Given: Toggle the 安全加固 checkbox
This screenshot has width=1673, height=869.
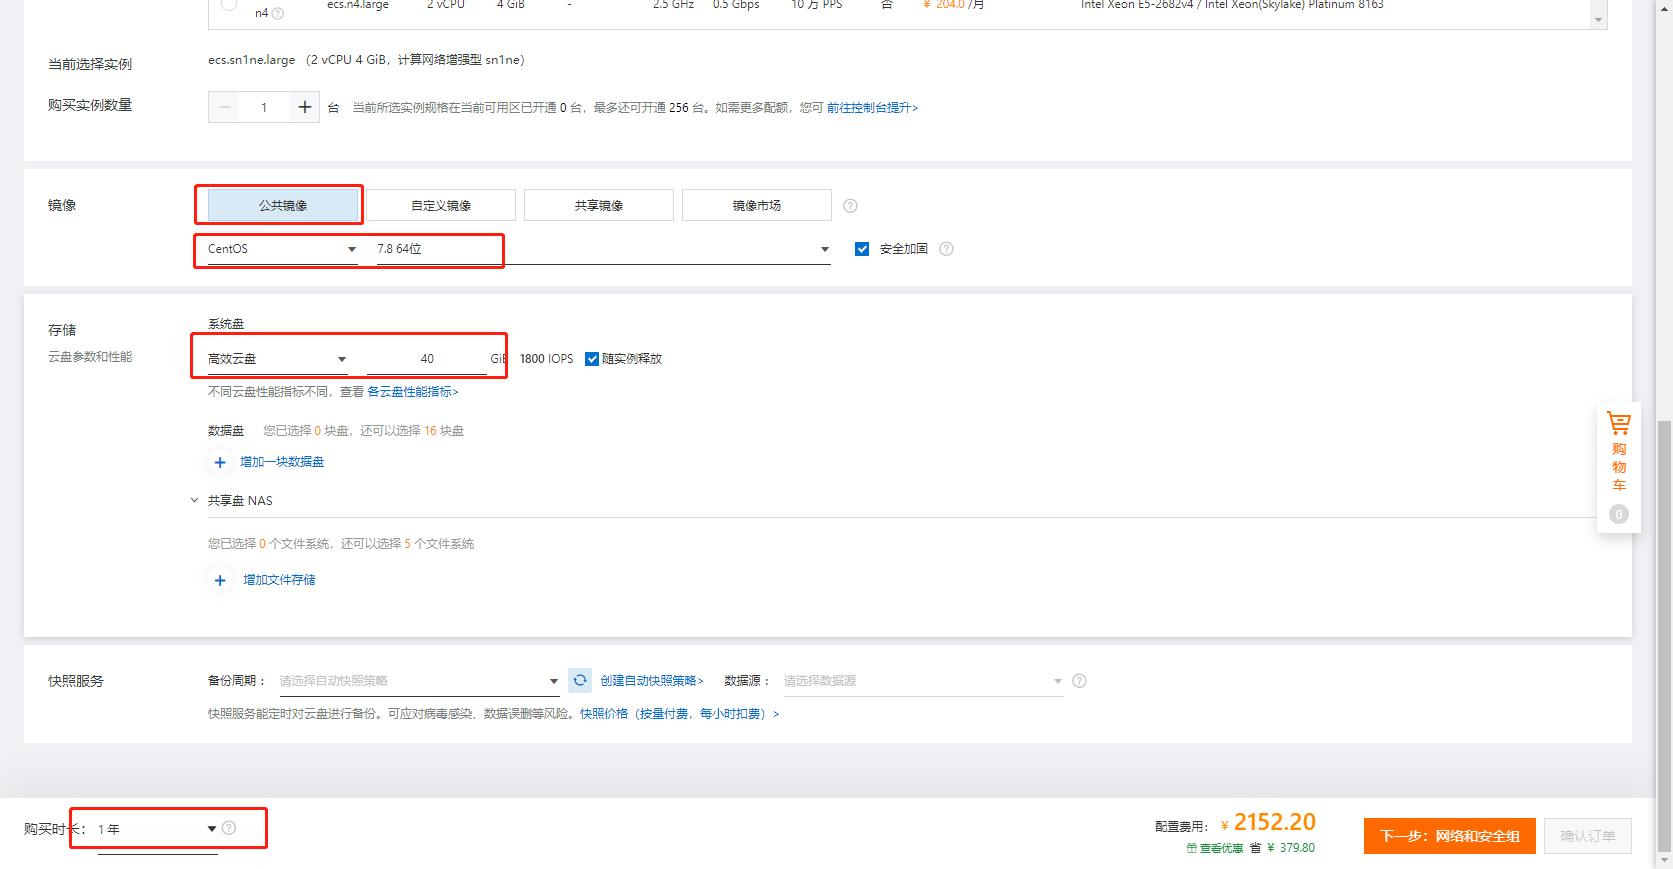Looking at the screenshot, I should [x=862, y=249].
